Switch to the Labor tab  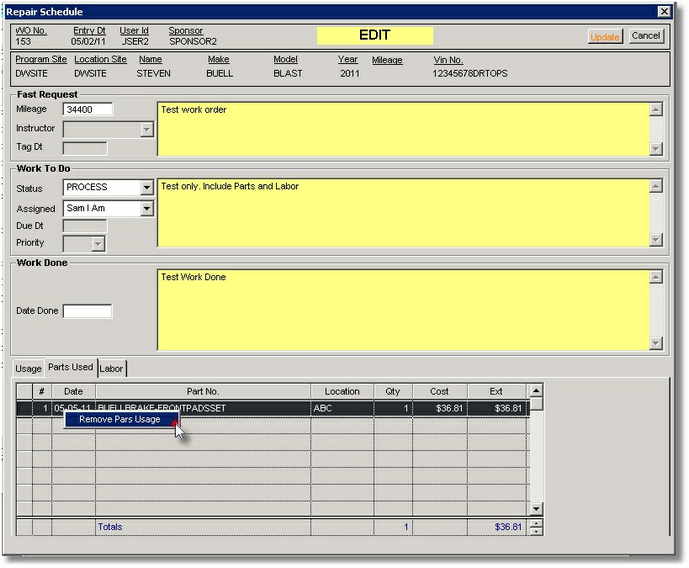click(x=111, y=369)
